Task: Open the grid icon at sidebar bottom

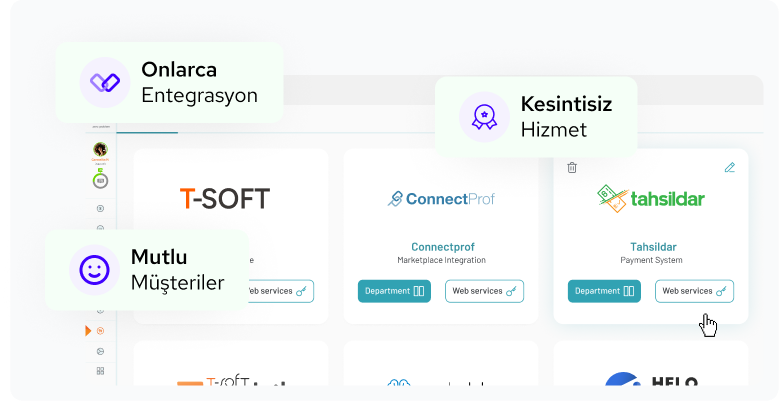Action: click(100, 371)
